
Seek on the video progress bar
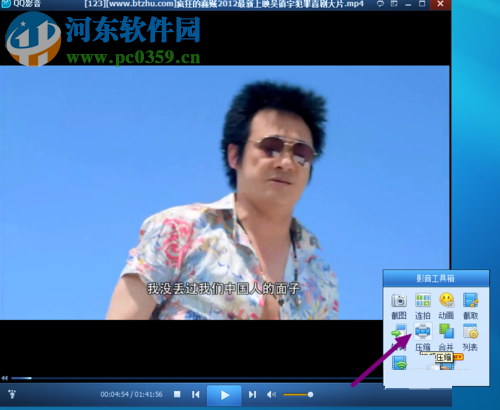197,378
